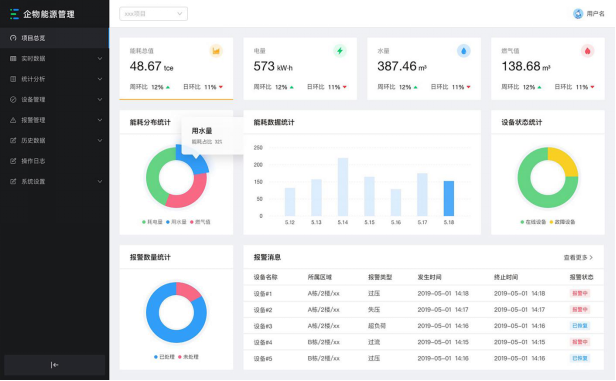This screenshot has height=381, width=616.
Task: Click the 5.16 bar in 能耗数据统计
Action: [396, 203]
